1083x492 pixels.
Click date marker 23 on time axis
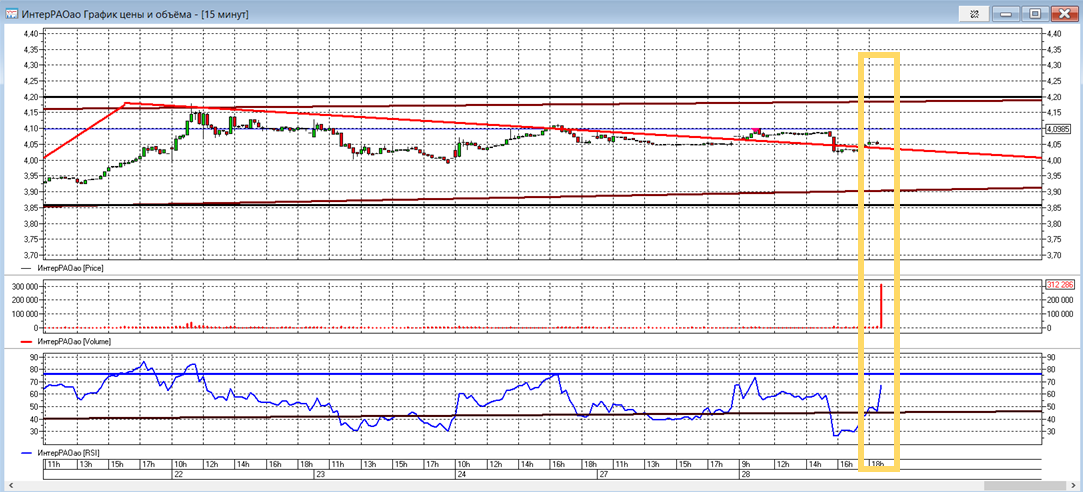[x=321, y=474]
